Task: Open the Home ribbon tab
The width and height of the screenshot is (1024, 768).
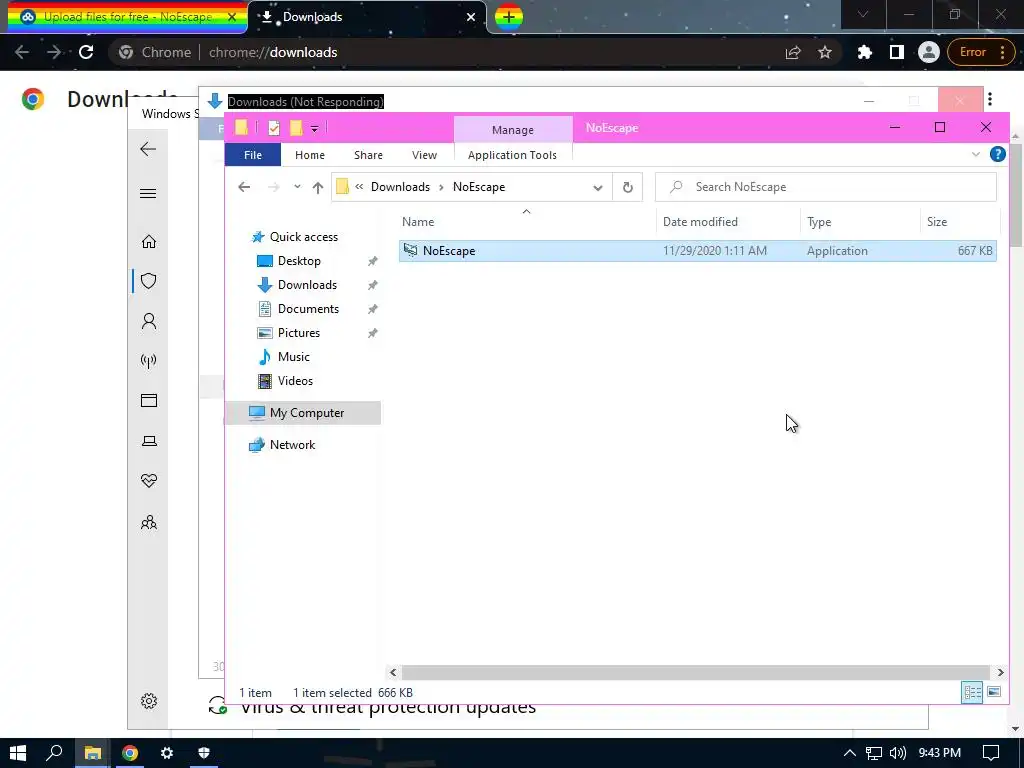Action: [310, 155]
